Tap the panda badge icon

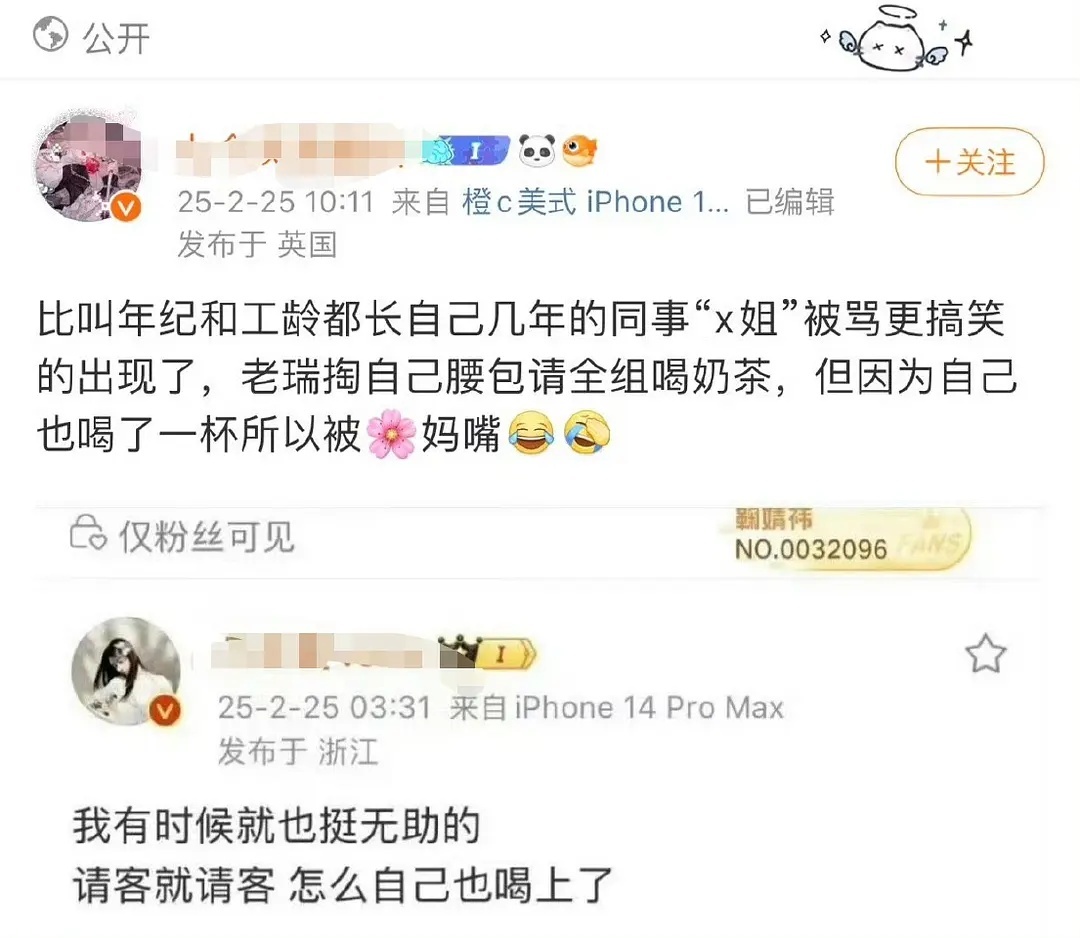click(536, 150)
